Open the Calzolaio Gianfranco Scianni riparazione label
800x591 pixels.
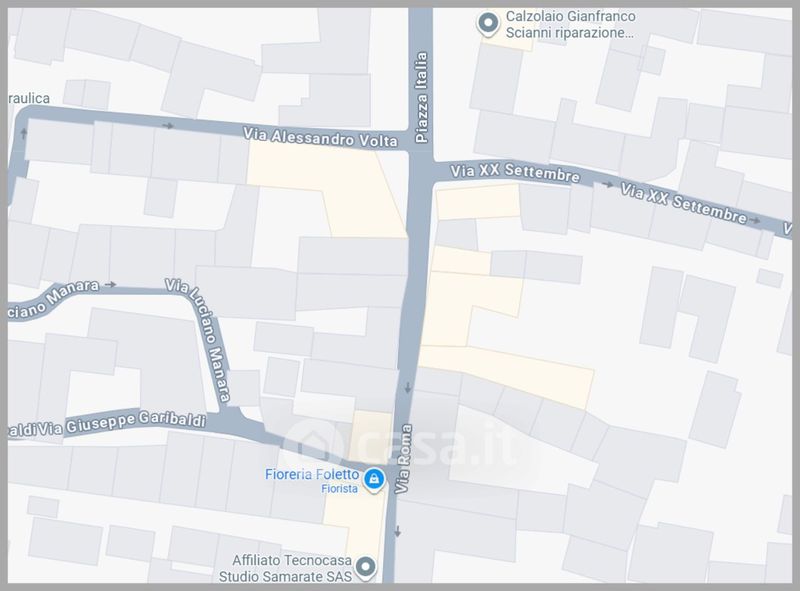coord(570,24)
